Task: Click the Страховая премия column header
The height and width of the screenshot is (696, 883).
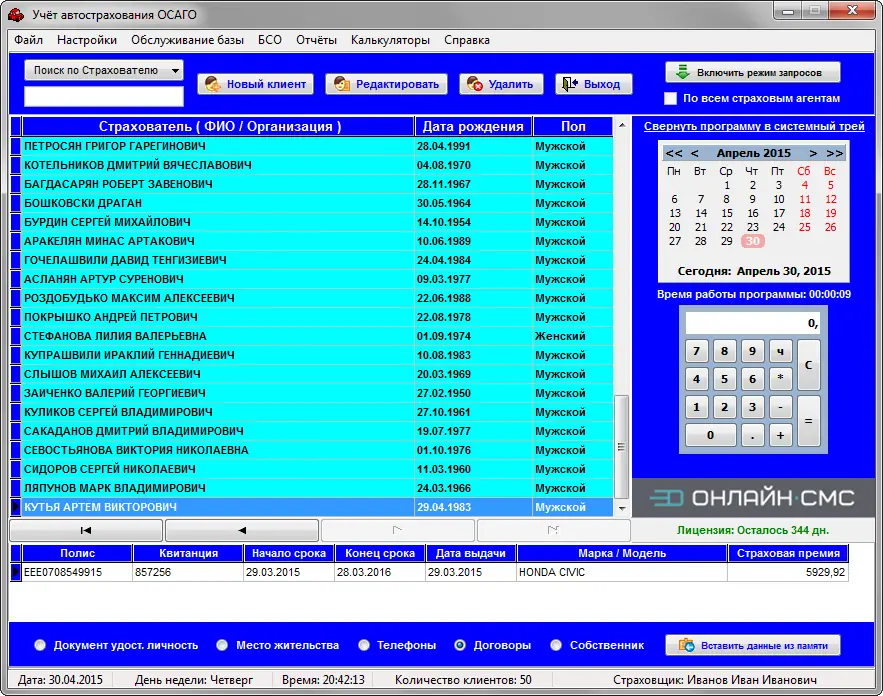Action: [x=788, y=554]
